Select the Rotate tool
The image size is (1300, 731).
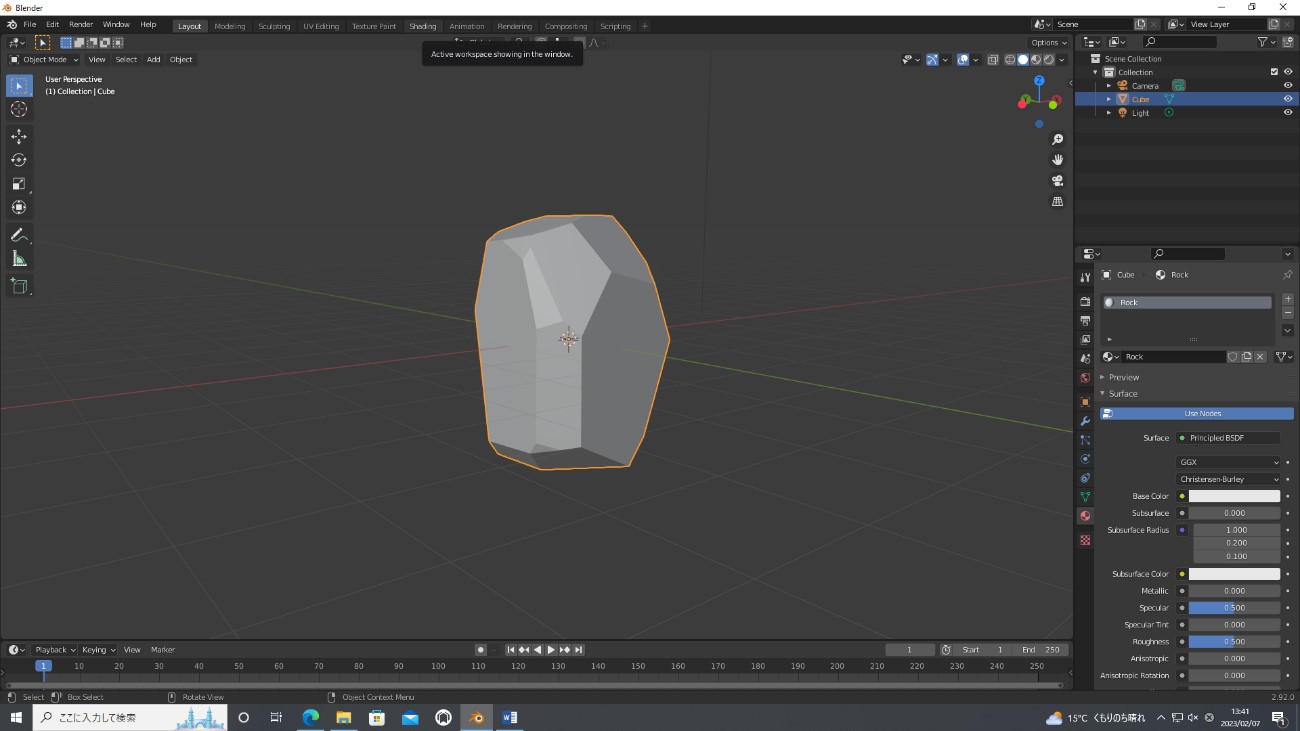click(x=19, y=160)
